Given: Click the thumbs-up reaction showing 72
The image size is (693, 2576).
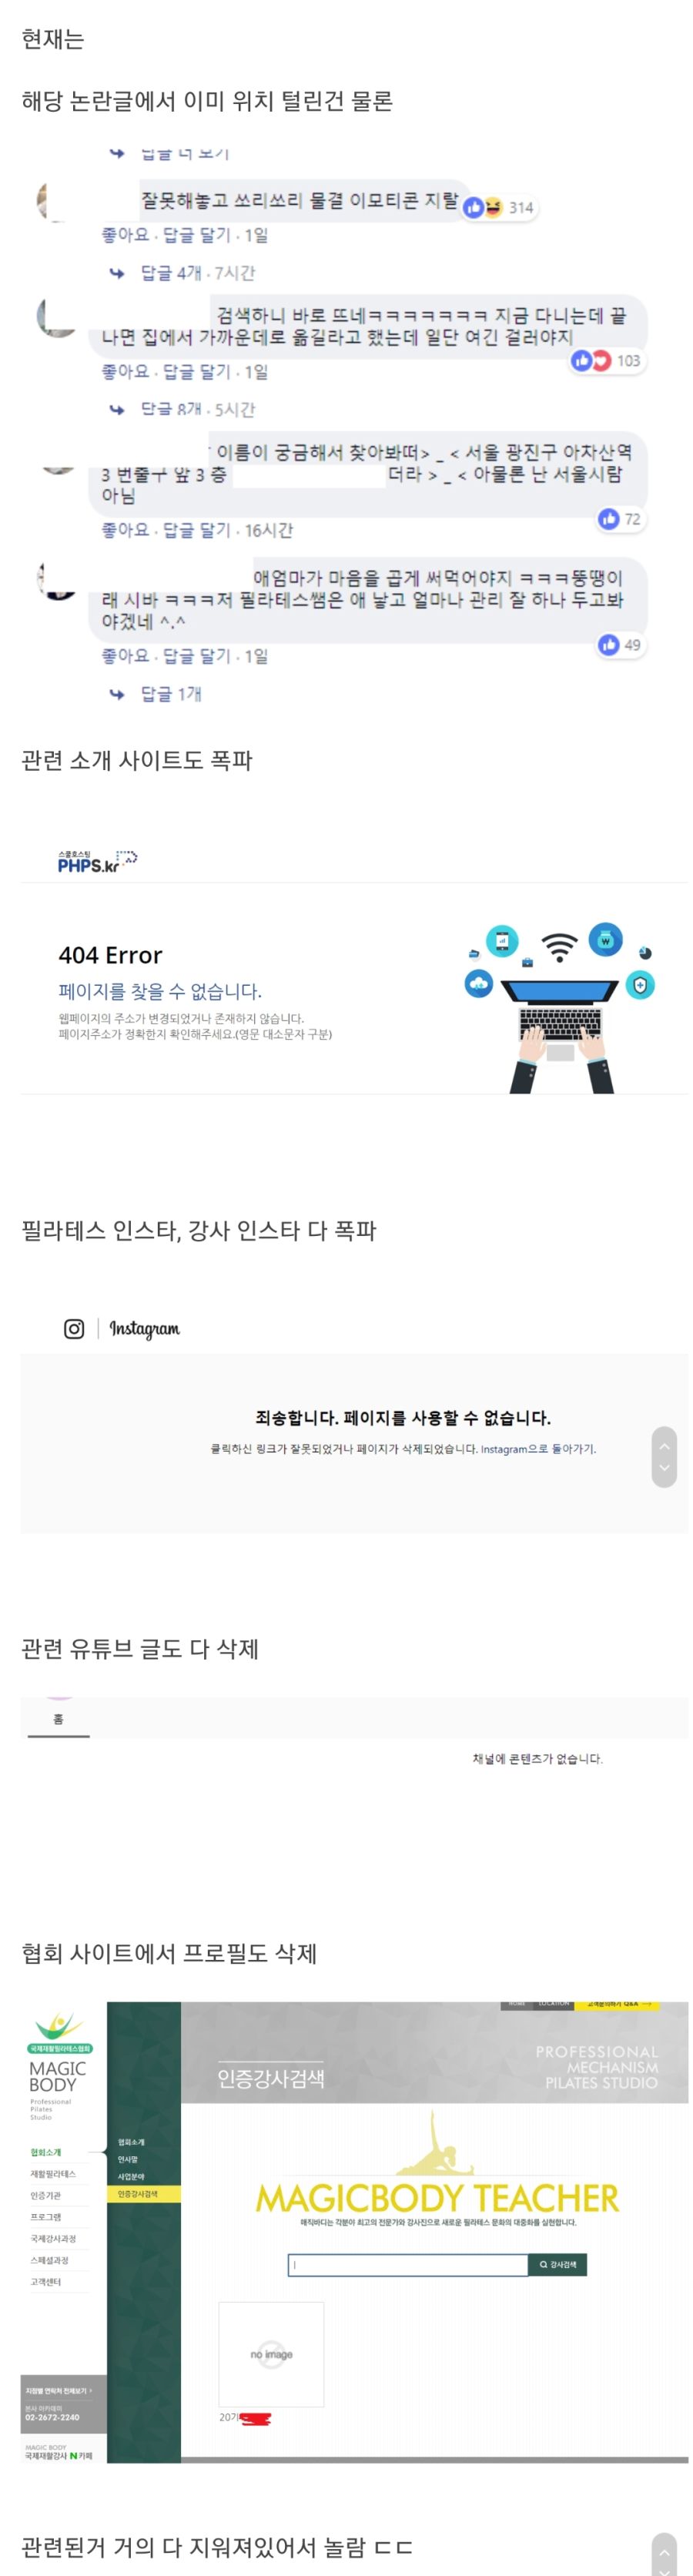Looking at the screenshot, I should [x=619, y=518].
